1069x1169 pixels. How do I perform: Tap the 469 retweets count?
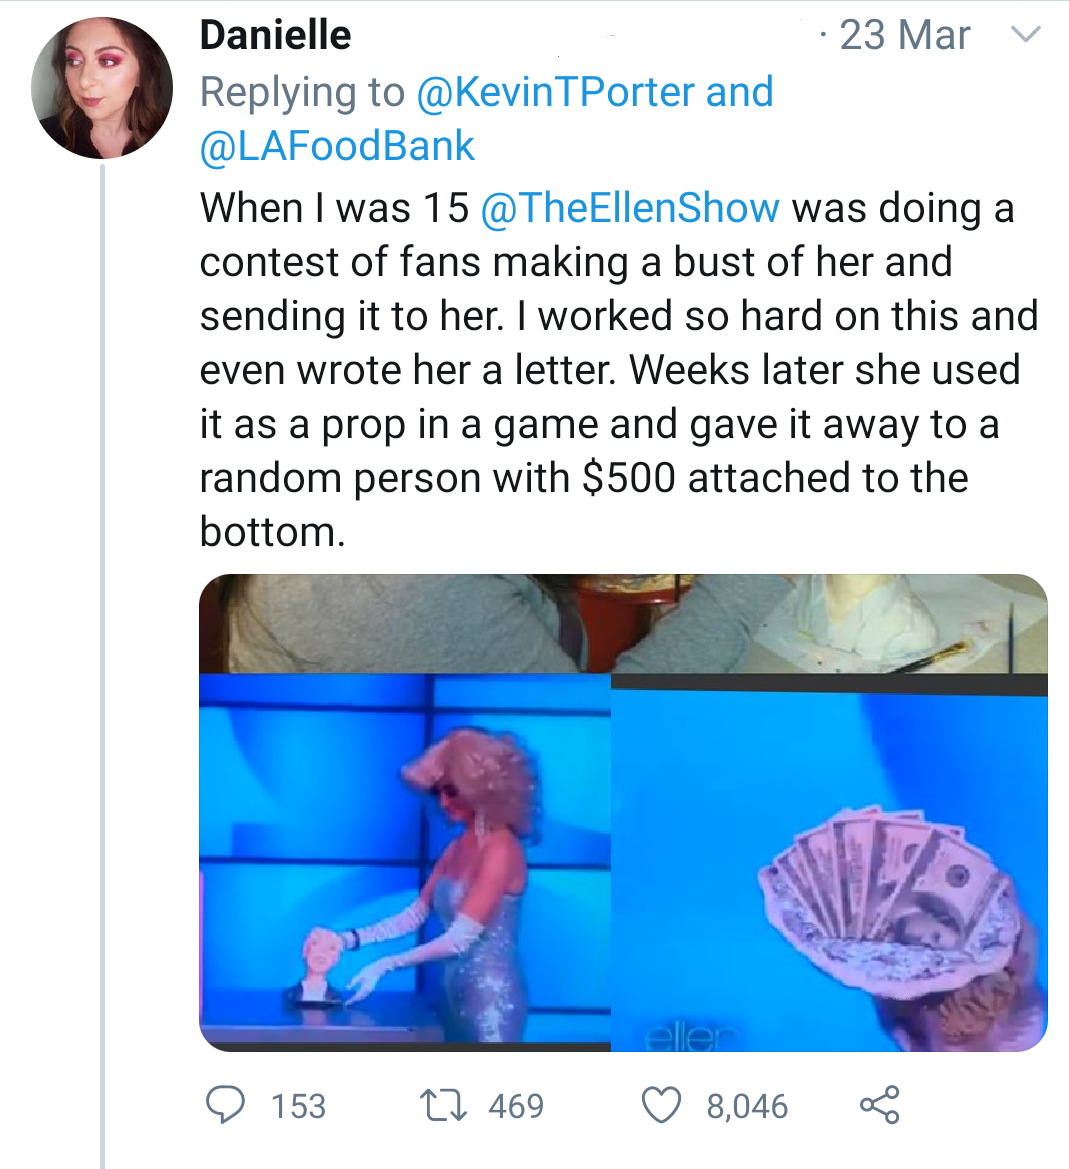(516, 1106)
